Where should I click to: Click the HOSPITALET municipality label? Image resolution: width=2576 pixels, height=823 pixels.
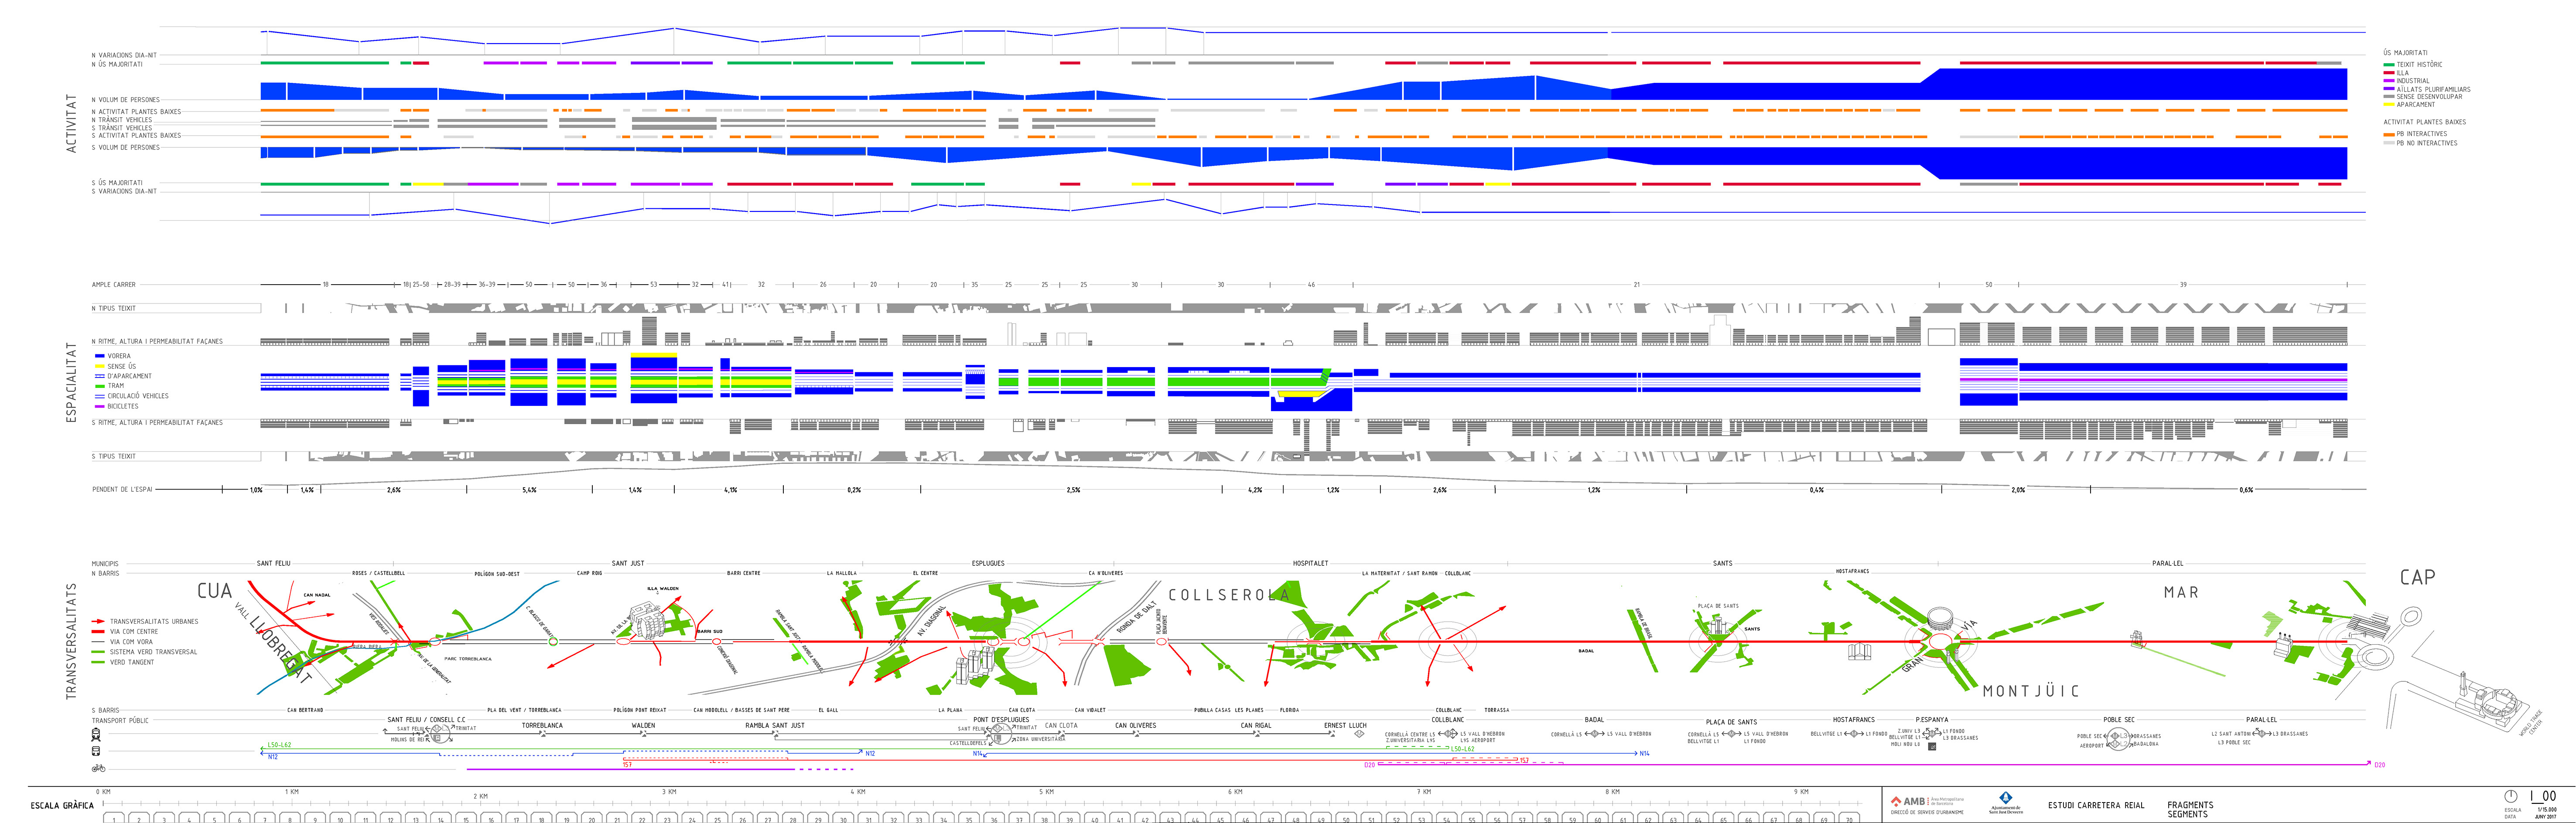click(1310, 563)
